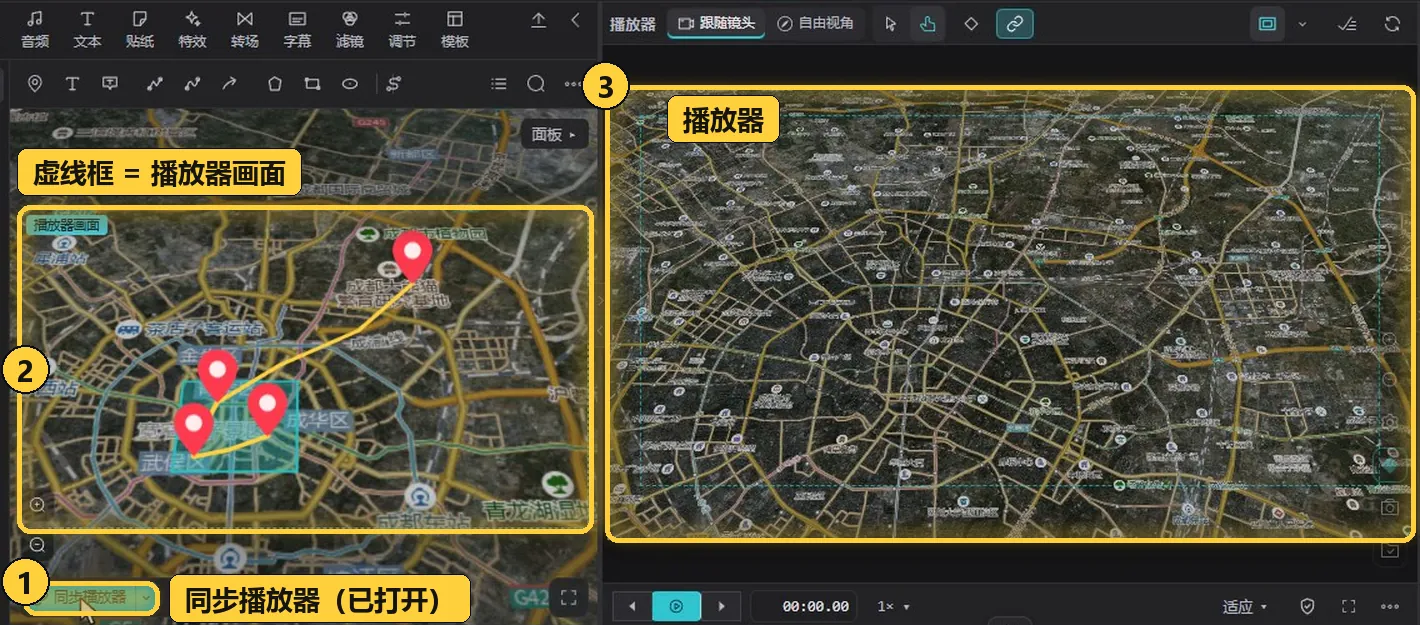Open the 文本 text panel
1420x625 pixels.
pos(87,30)
